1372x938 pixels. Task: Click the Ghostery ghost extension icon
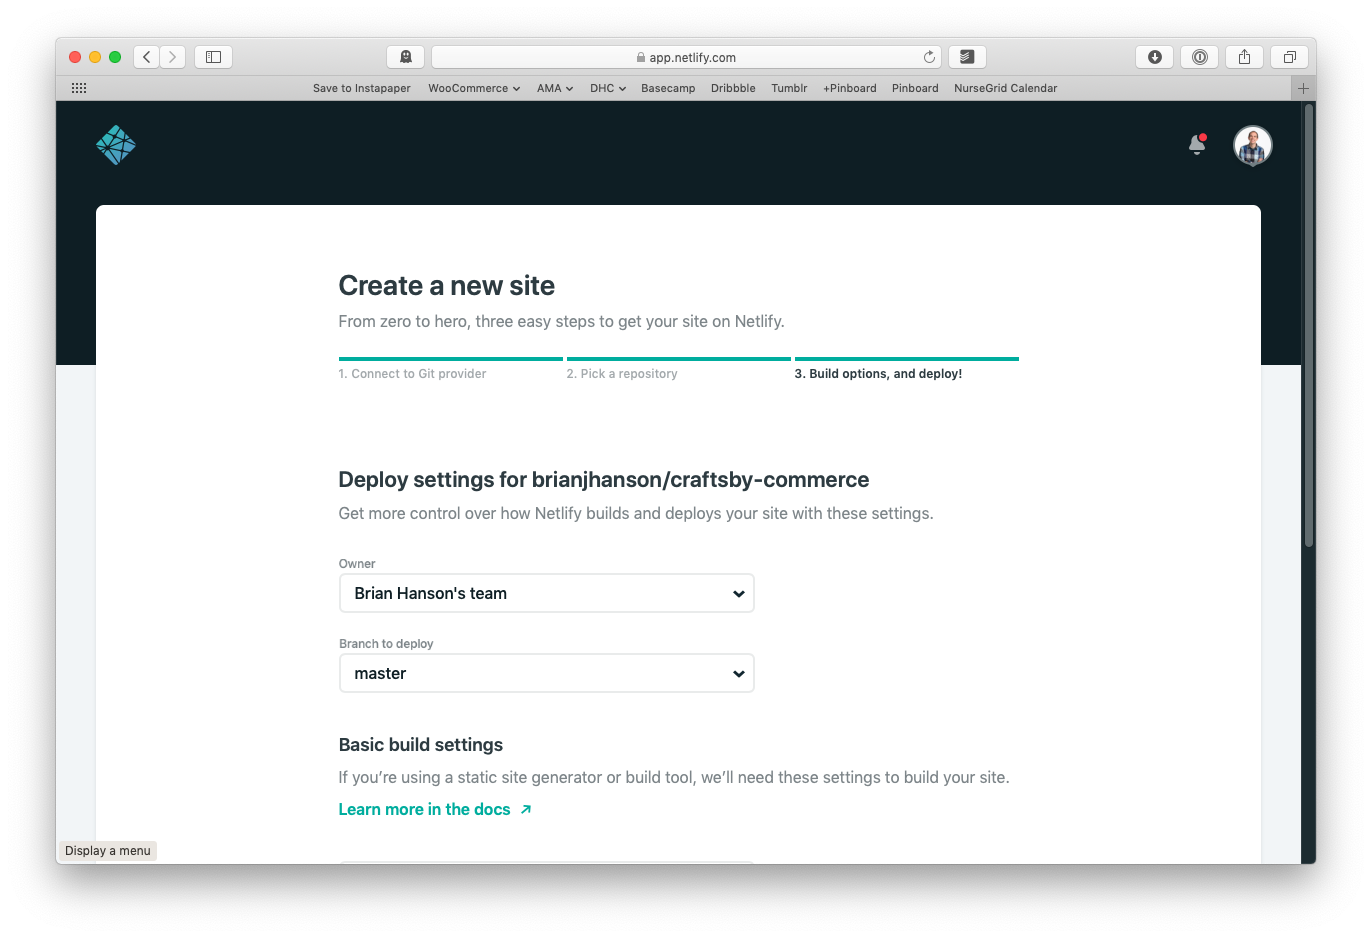(x=405, y=57)
